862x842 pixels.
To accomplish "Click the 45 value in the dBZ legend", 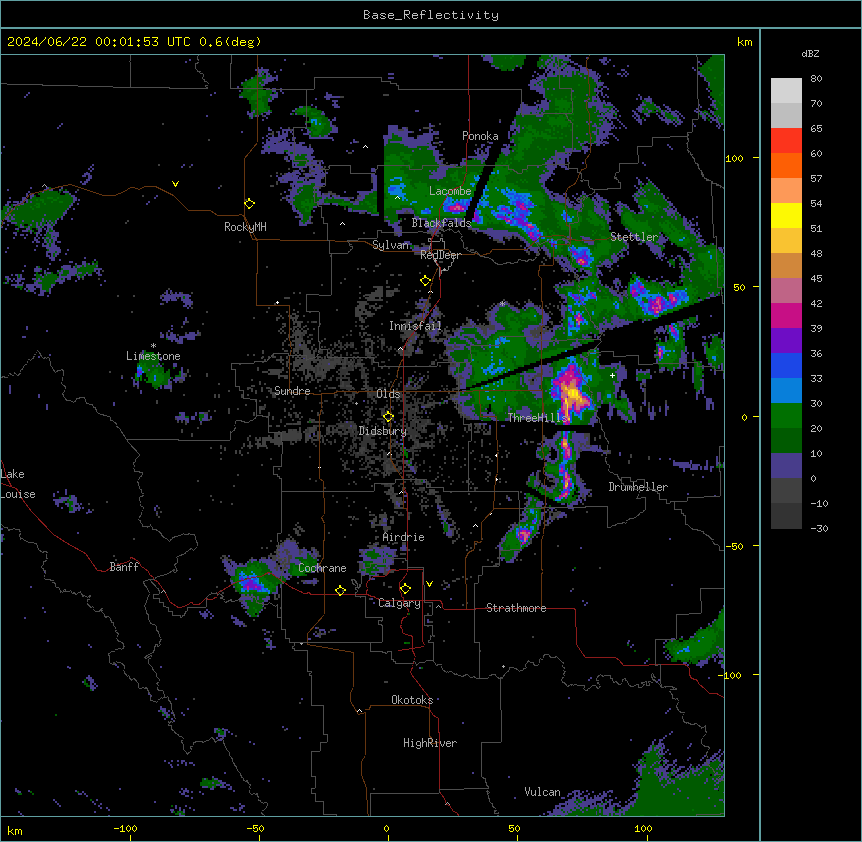I will (816, 279).
